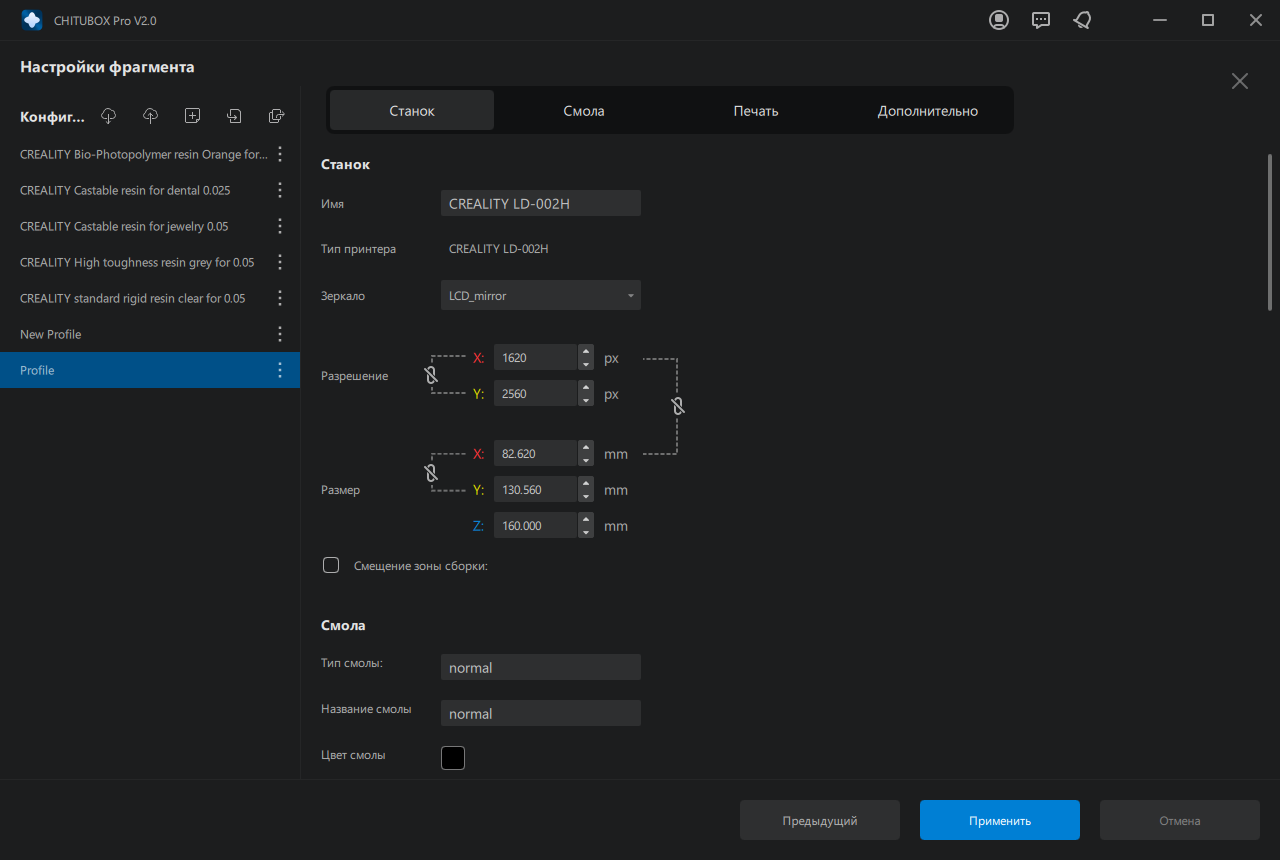Click the resolution X input field
The width and height of the screenshot is (1280, 860).
point(536,357)
